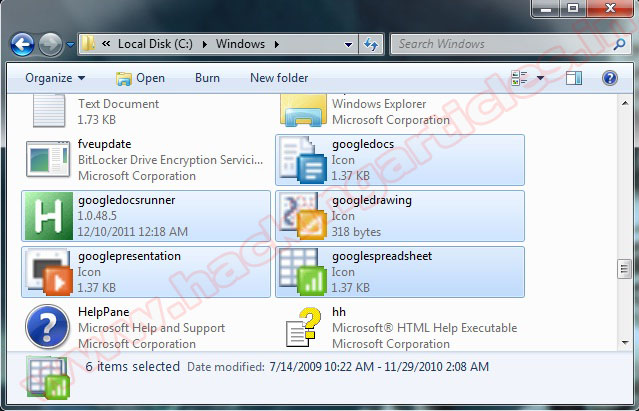Screen dimensions: 639x411
Task: Click Microsoft Help and Support text
Action: [x=151, y=328]
